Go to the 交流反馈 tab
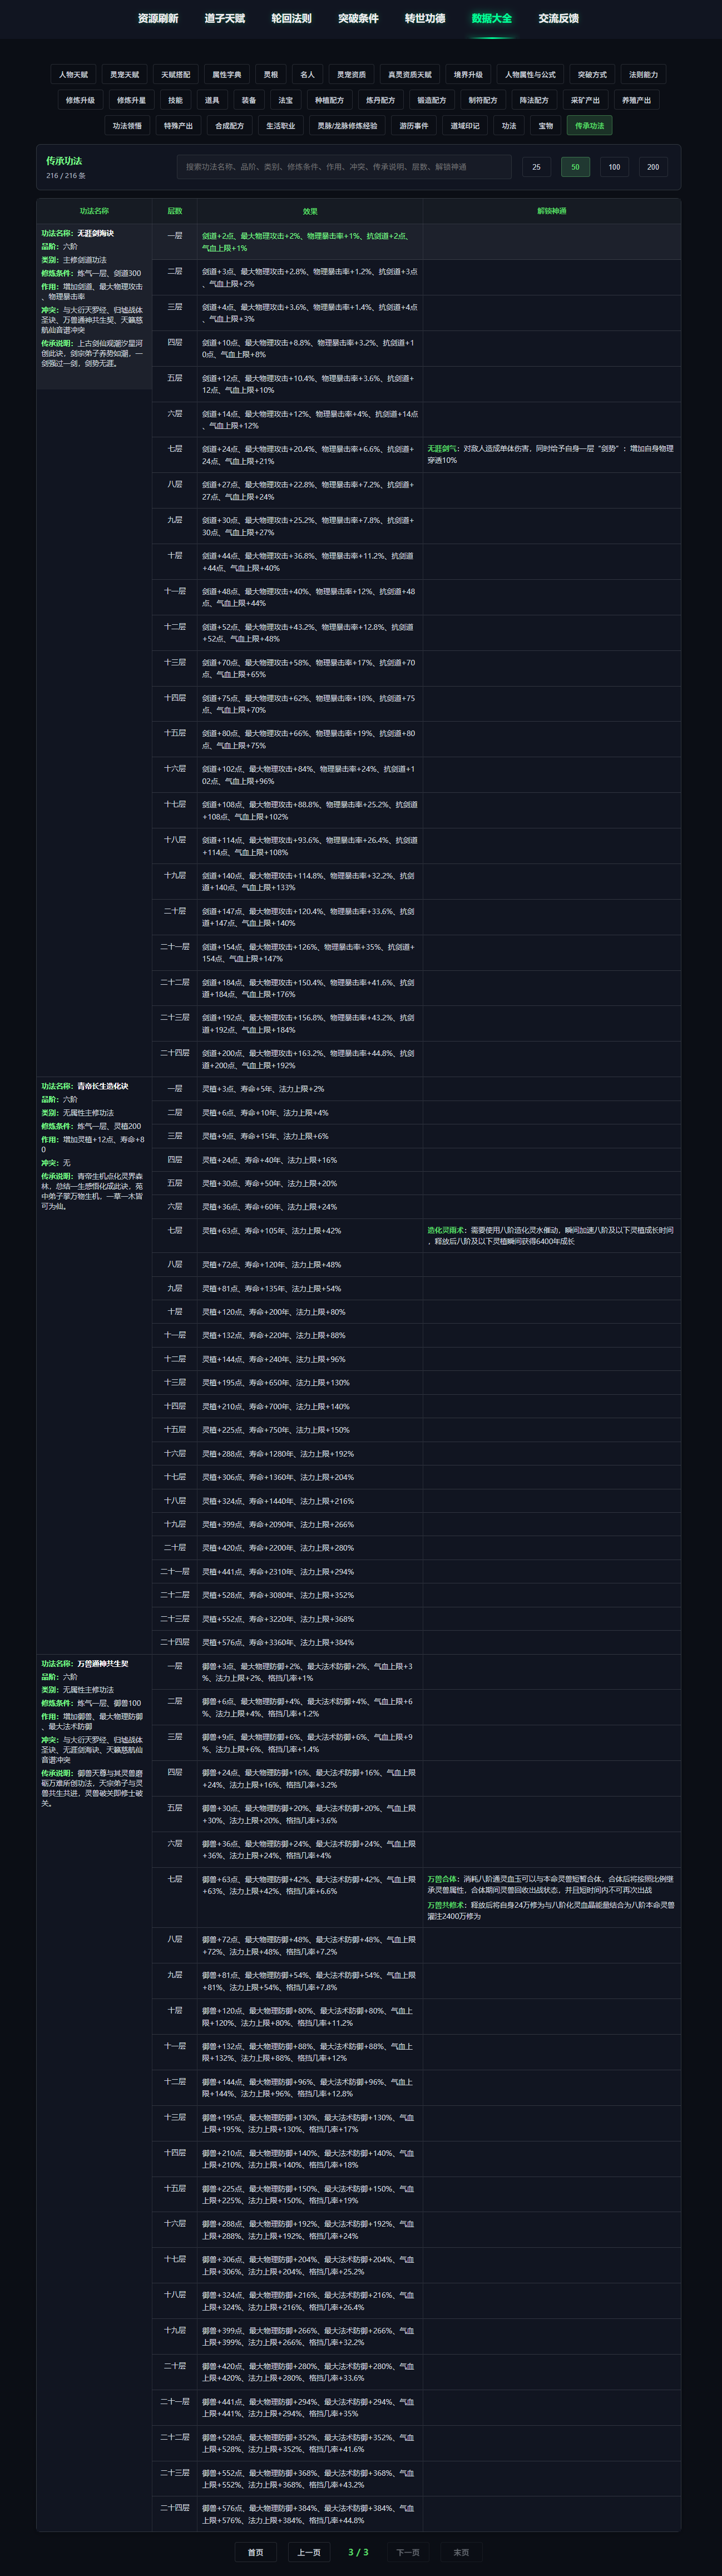This screenshot has height=2576, width=722. [558, 18]
